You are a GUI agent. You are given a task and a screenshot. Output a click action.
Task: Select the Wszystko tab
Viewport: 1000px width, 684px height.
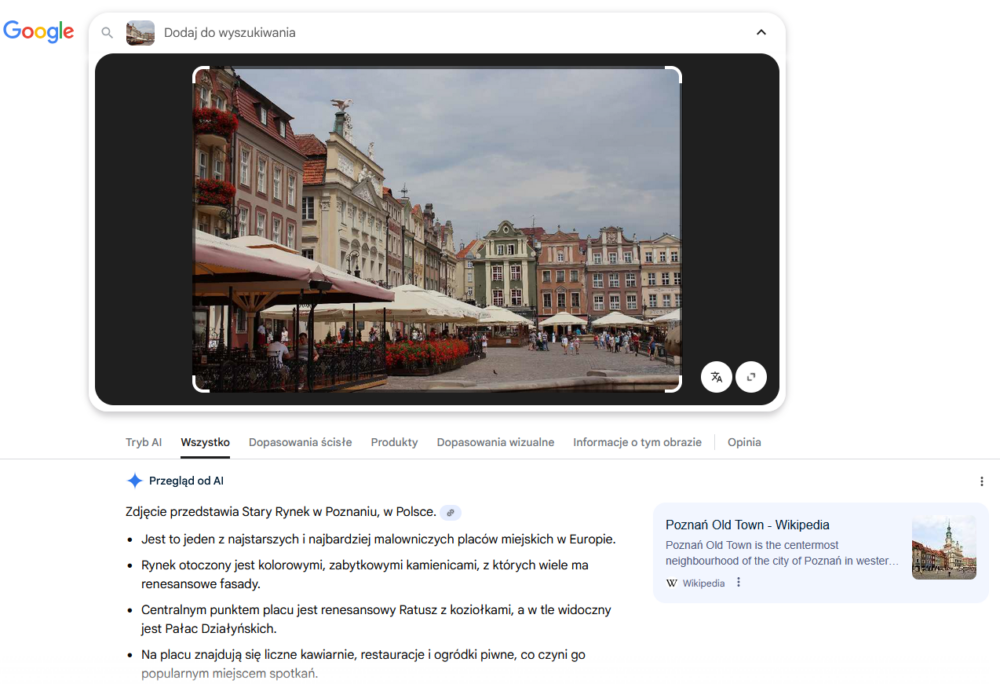[205, 442]
